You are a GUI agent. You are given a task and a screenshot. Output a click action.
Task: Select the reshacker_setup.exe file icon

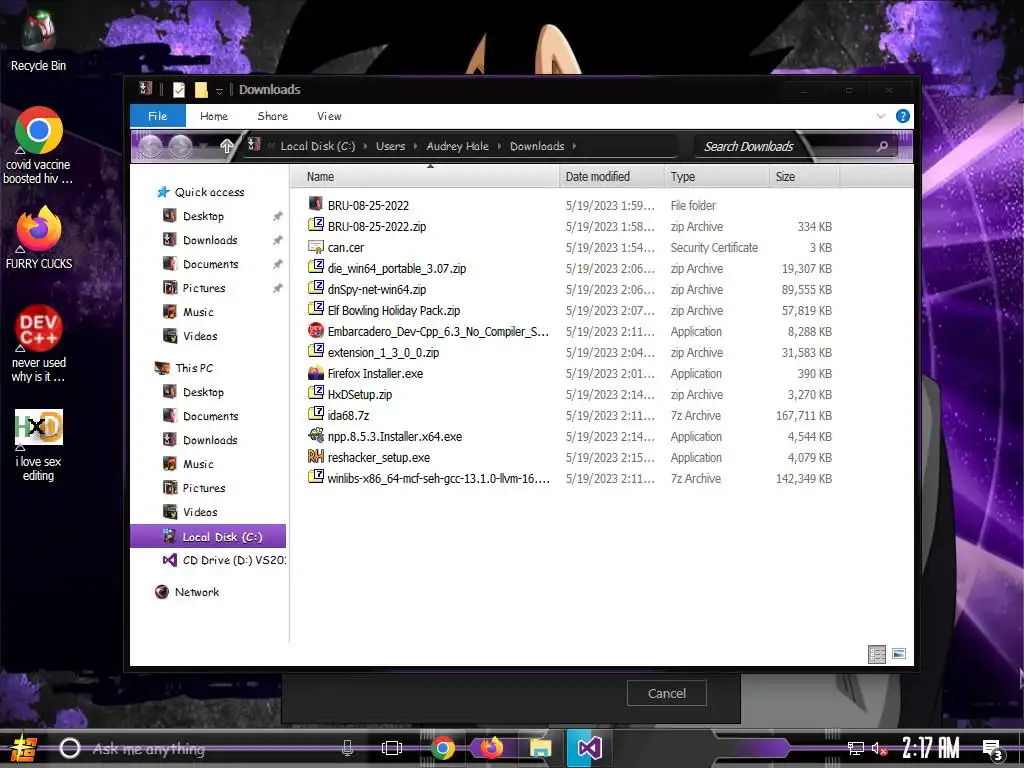click(x=316, y=457)
